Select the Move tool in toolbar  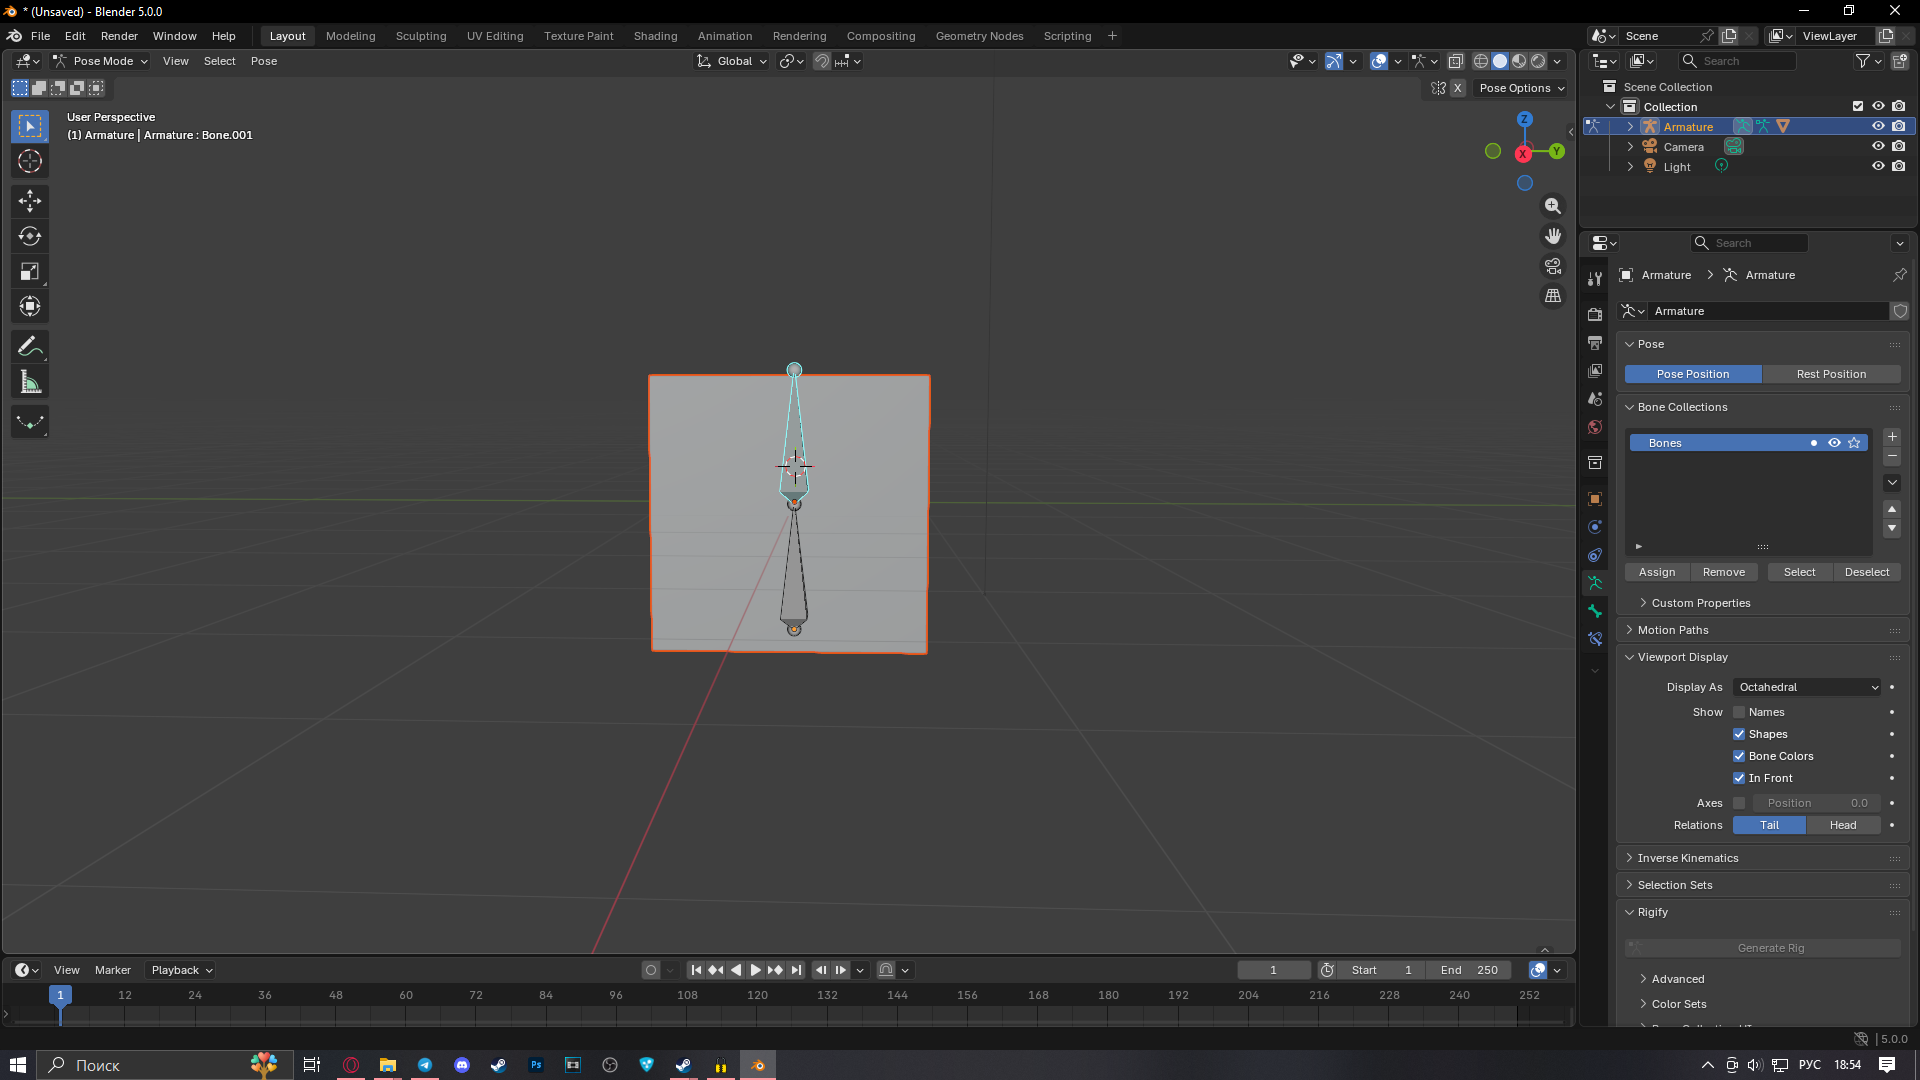(30, 201)
